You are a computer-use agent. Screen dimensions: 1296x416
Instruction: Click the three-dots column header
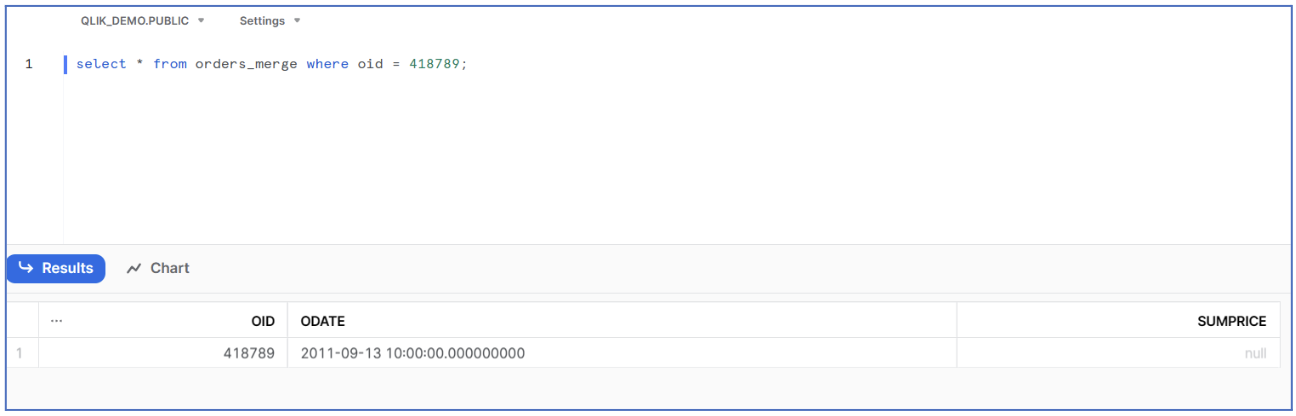coord(56,321)
